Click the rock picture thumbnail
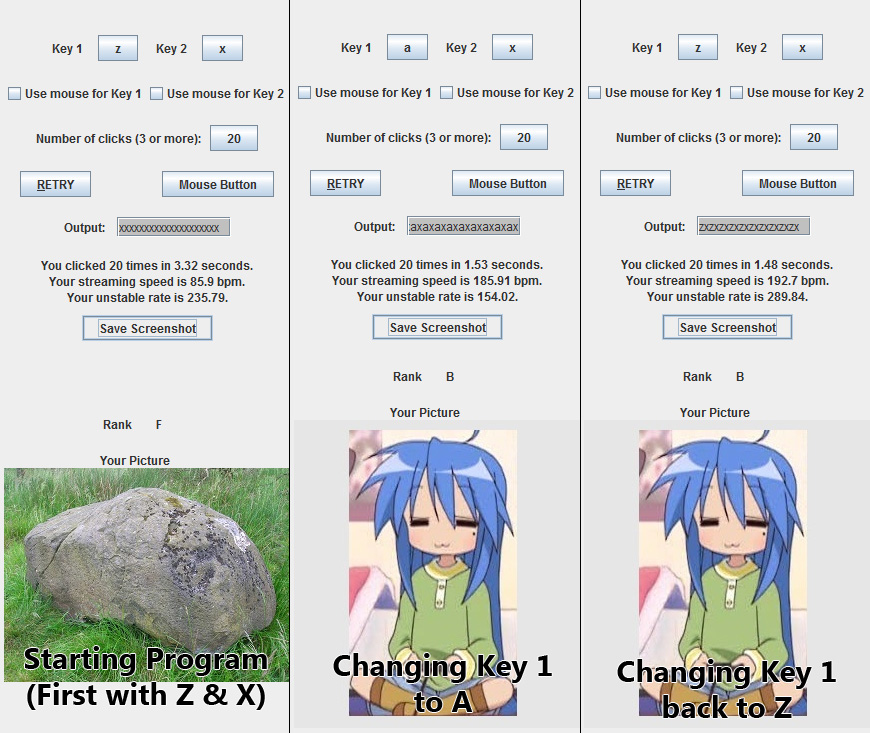Viewport: 870px width, 733px height. (x=146, y=575)
